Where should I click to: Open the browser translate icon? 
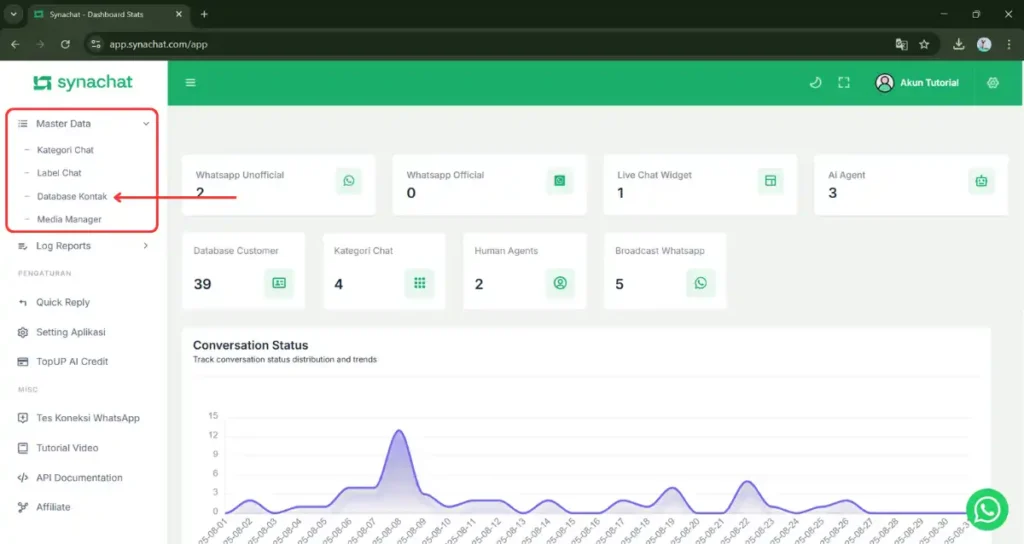(901, 44)
